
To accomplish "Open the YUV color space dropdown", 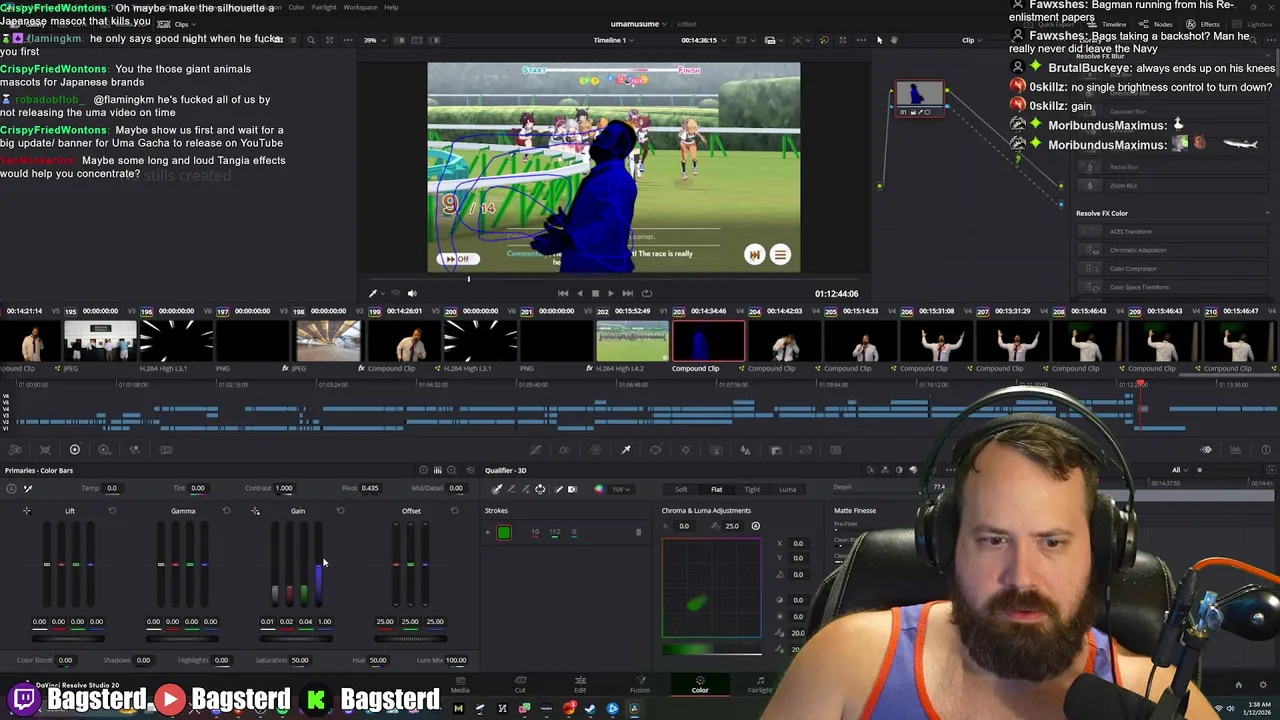I will 620,489.
